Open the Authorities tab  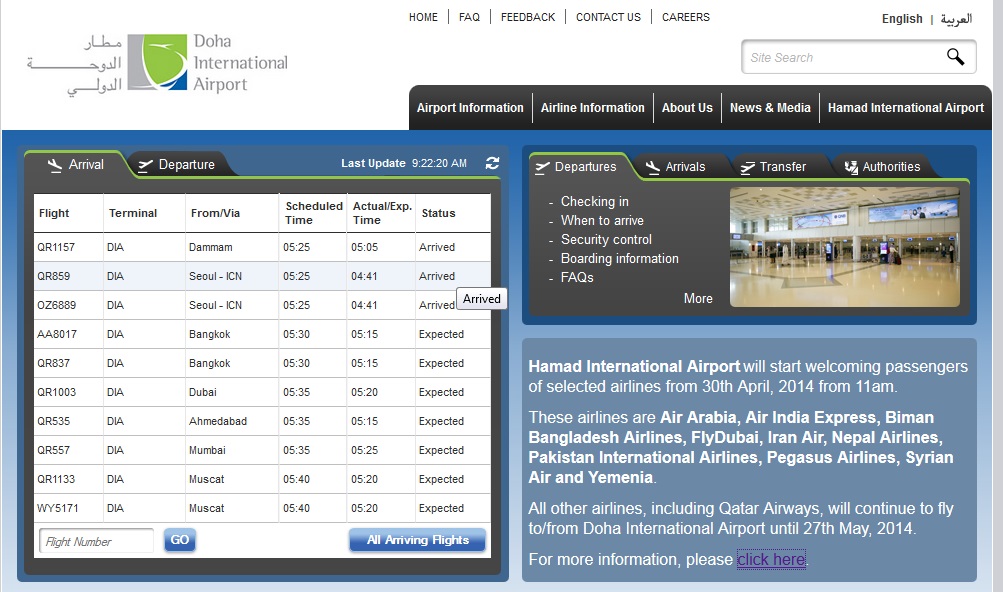point(882,167)
